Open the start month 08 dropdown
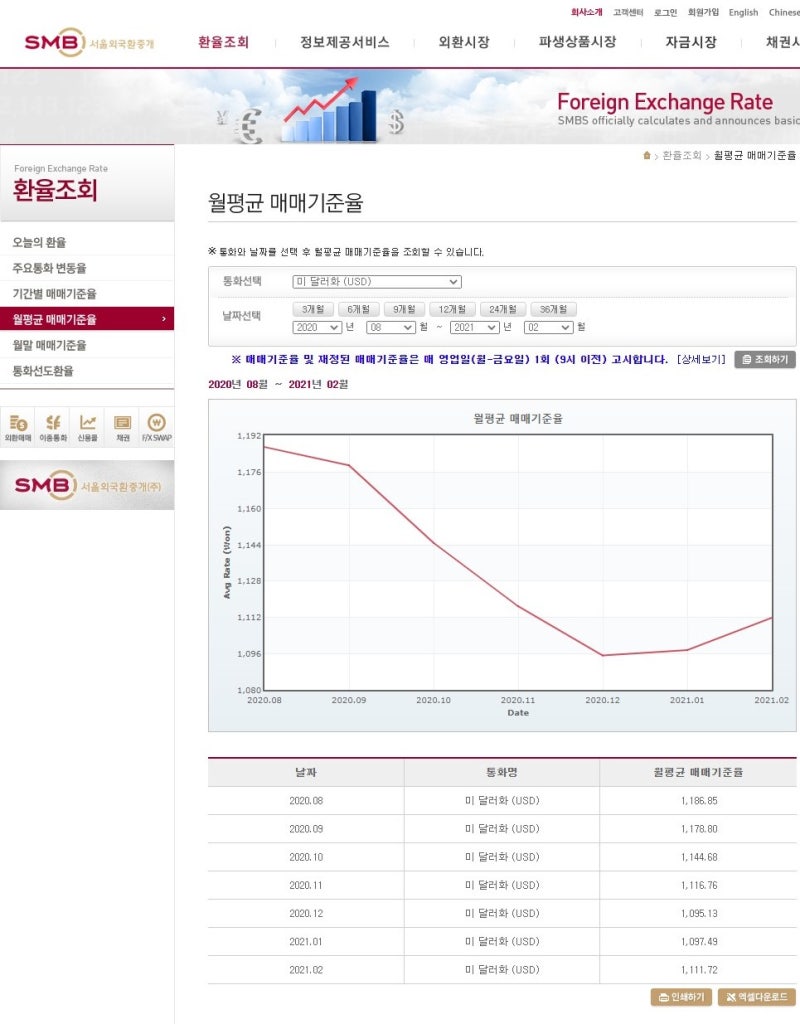This screenshot has width=800, height=1024. (x=391, y=327)
